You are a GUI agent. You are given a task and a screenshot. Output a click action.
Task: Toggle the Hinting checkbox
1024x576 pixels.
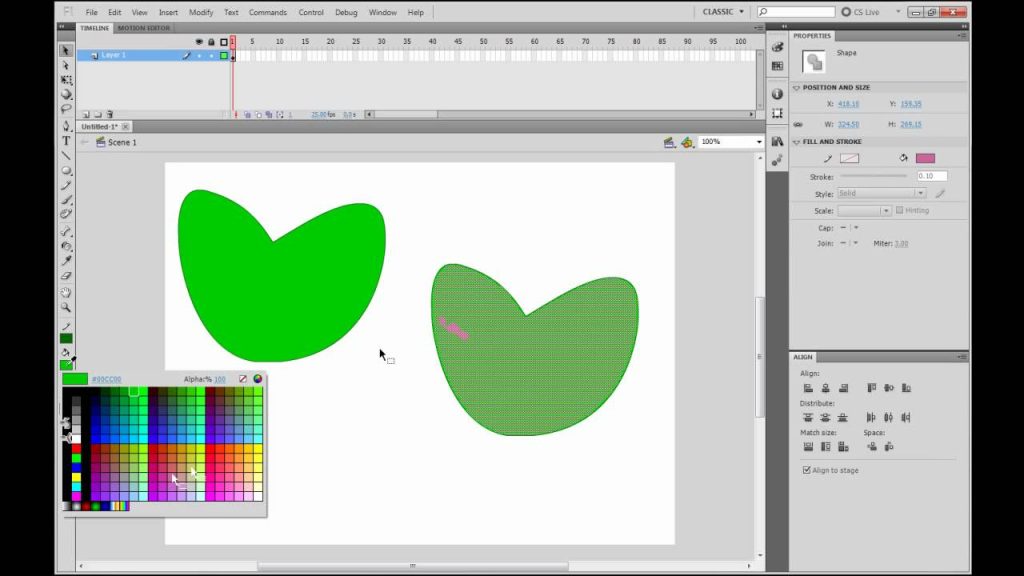899,210
